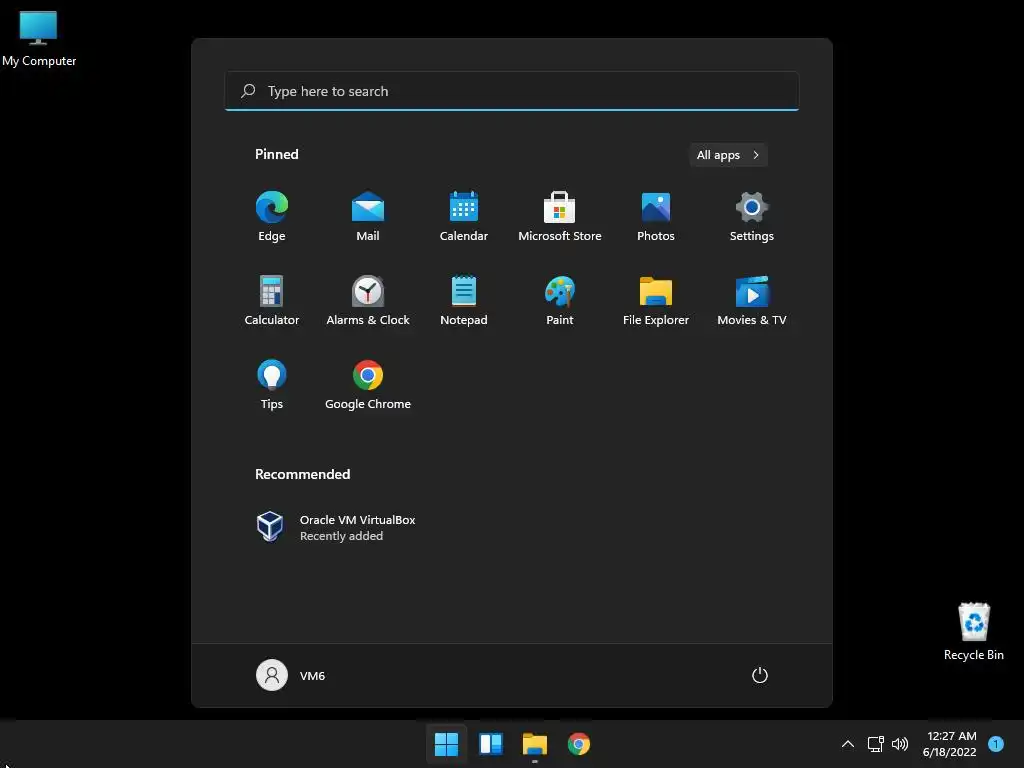Launch the Calculator app

[x=272, y=300]
